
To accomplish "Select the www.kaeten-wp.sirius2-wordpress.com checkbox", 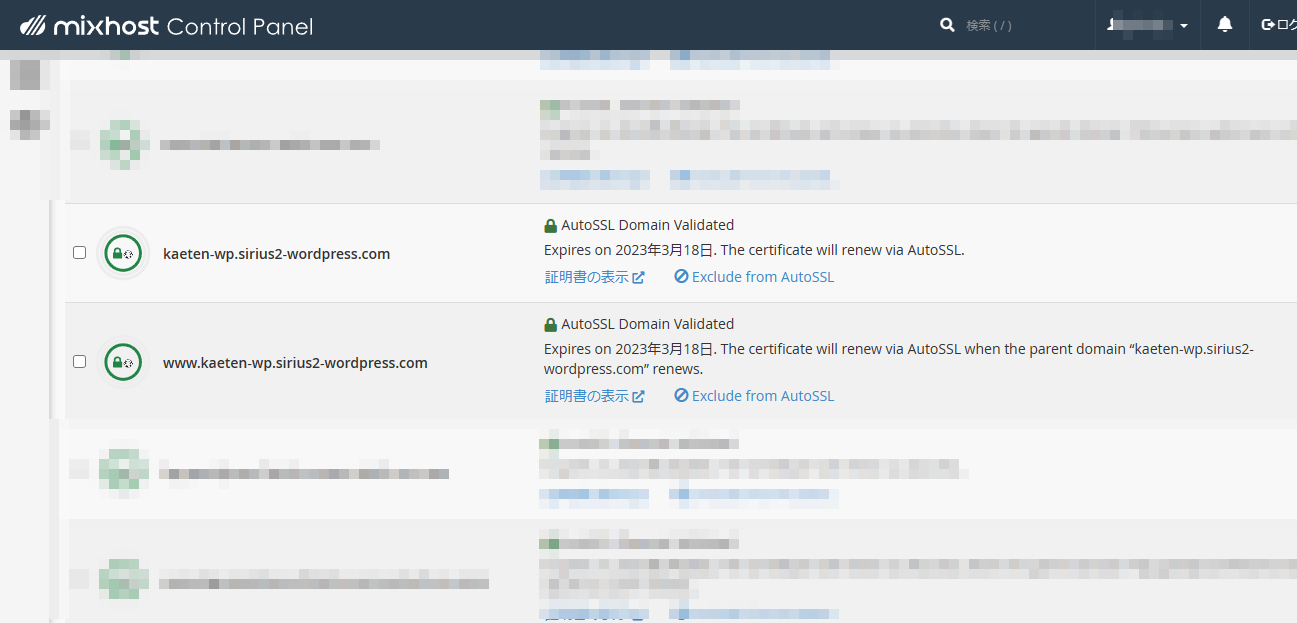I will pos(80,362).
